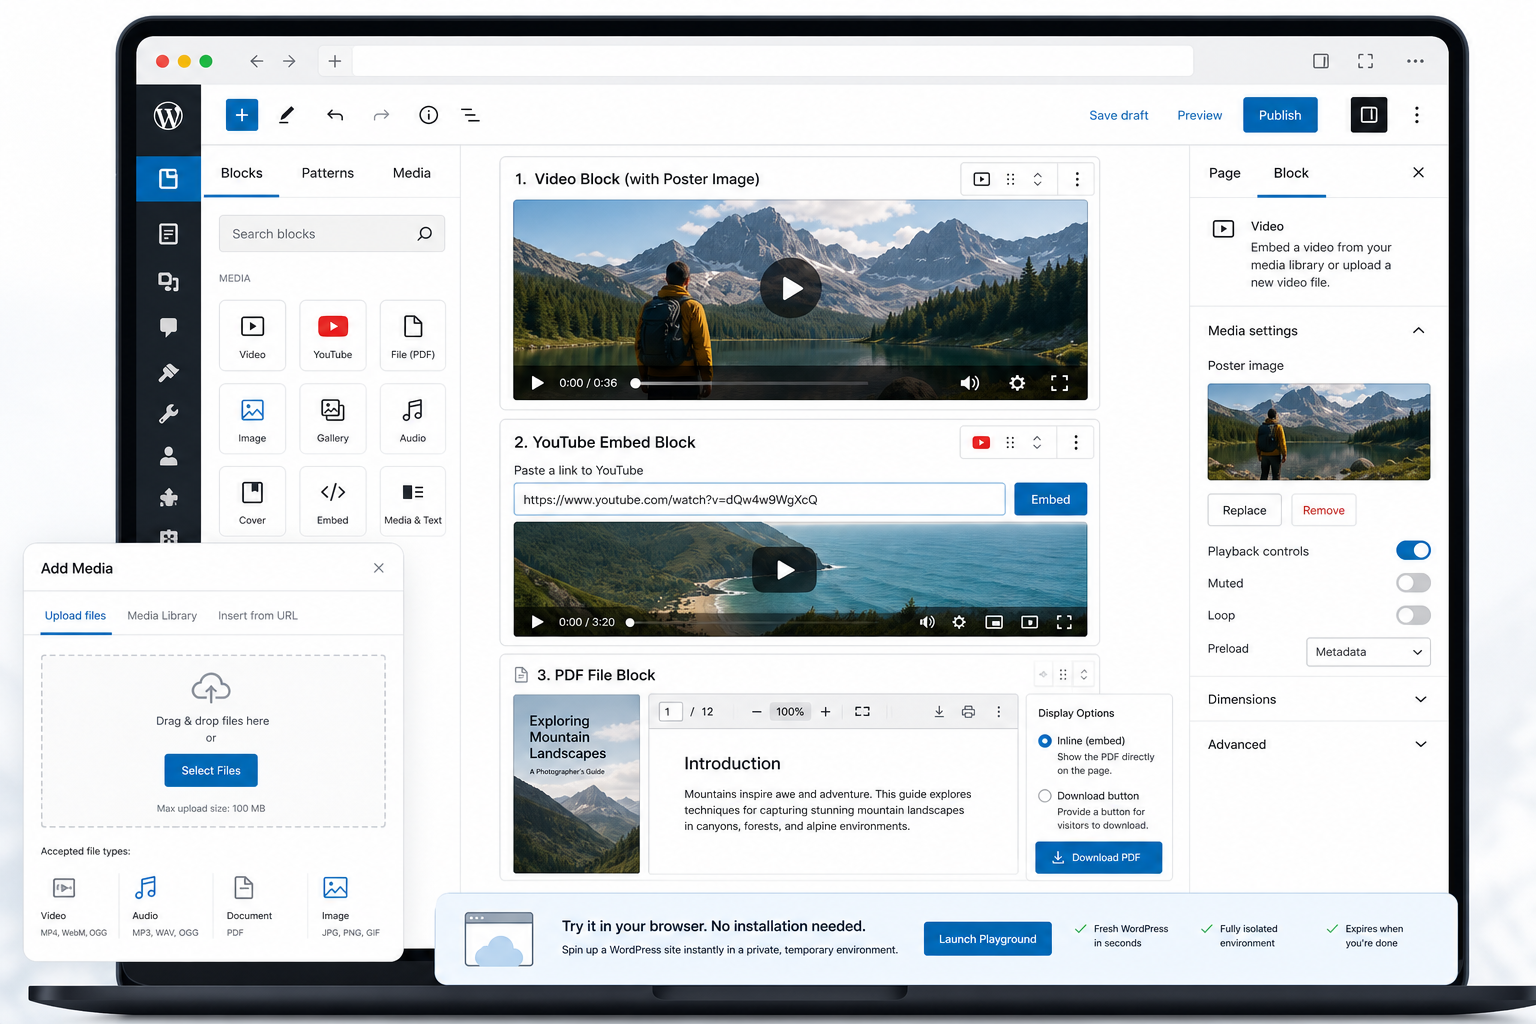Image resolution: width=1536 pixels, height=1024 pixels.
Task: Insert a Gallery block
Action: [x=333, y=419]
